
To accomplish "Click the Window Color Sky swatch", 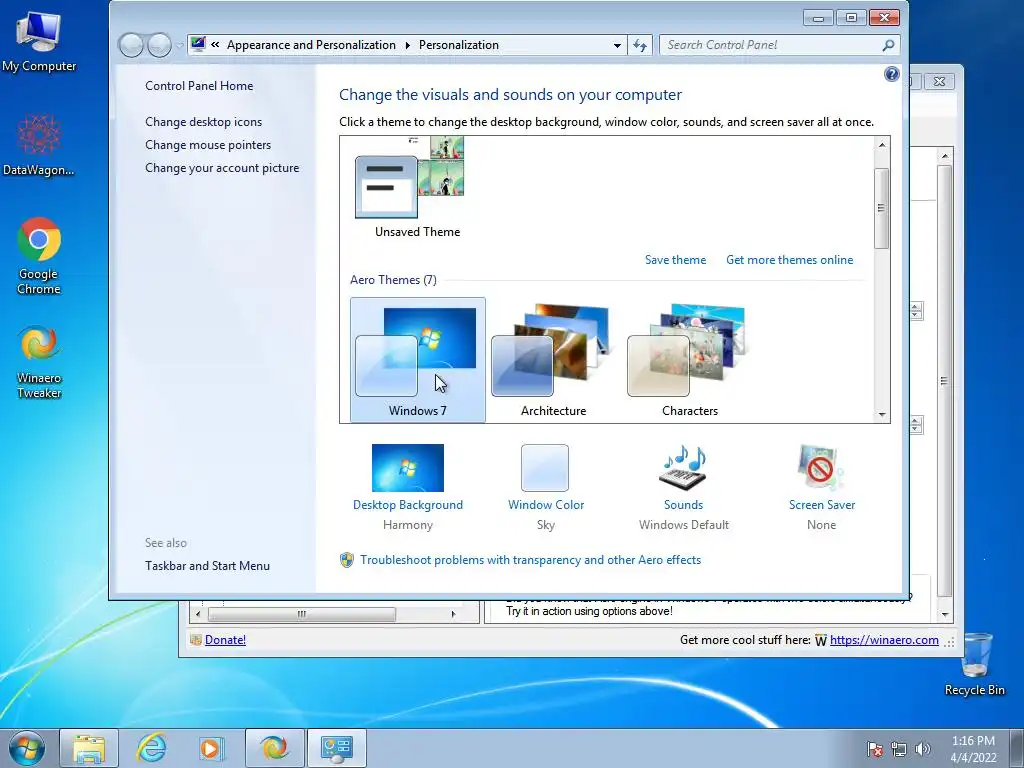I will click(x=545, y=468).
